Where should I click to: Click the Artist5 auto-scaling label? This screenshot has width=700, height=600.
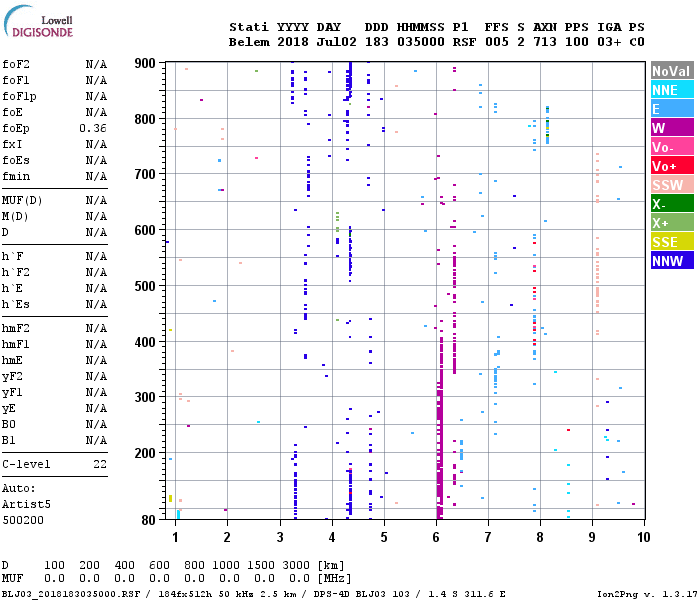point(26,504)
